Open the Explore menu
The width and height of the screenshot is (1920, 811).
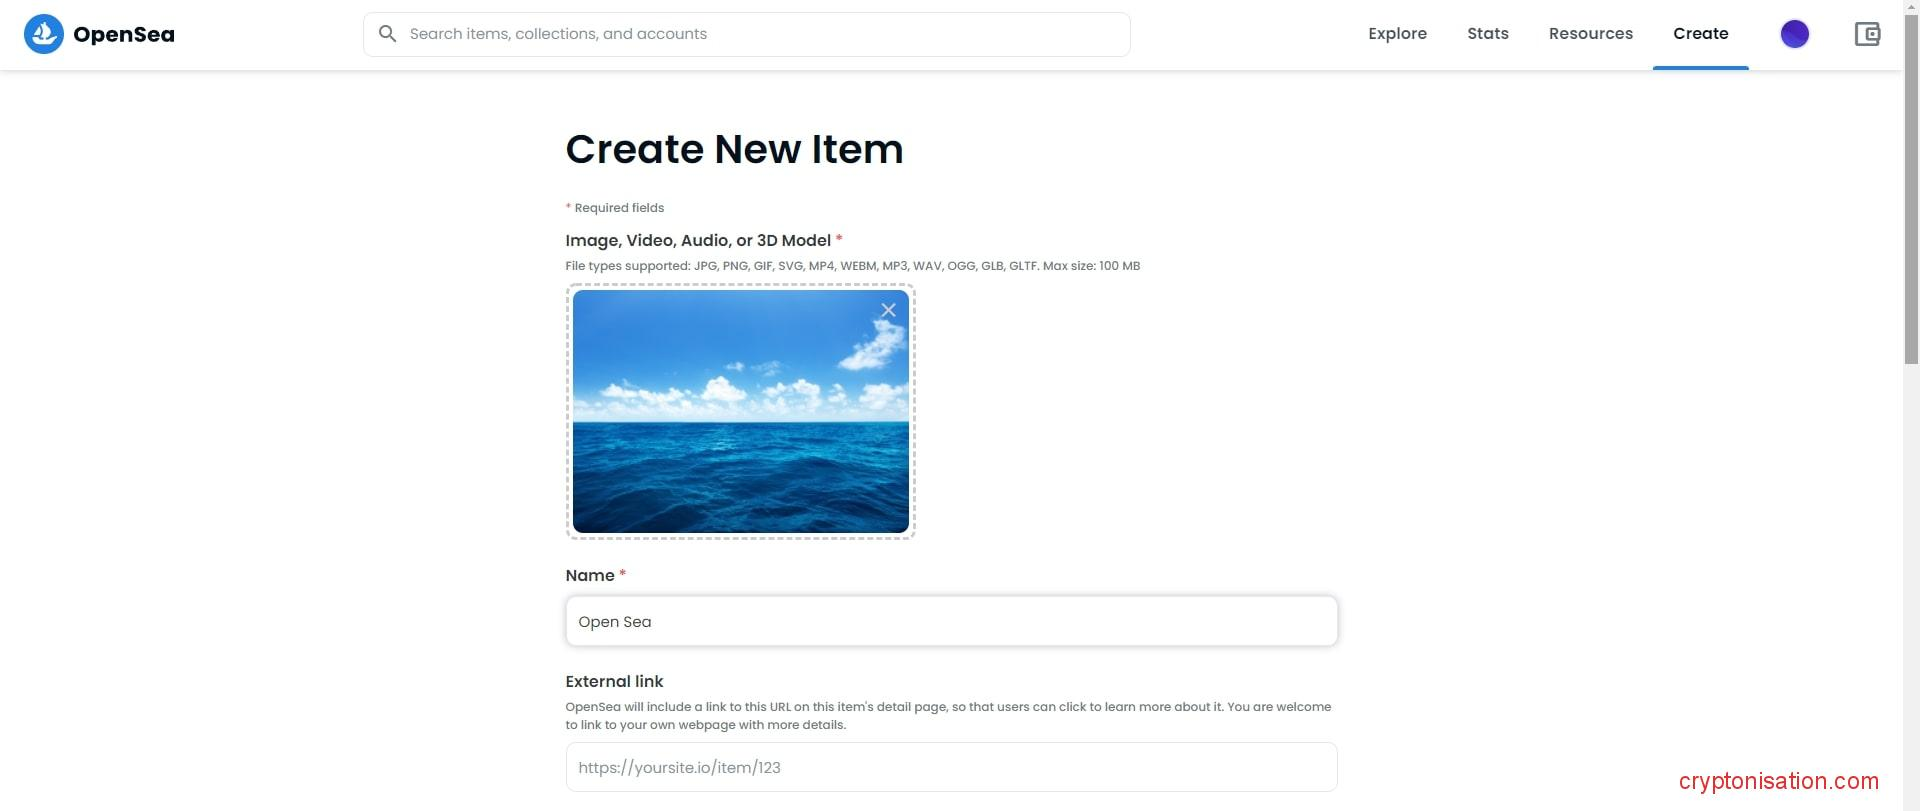click(1397, 34)
